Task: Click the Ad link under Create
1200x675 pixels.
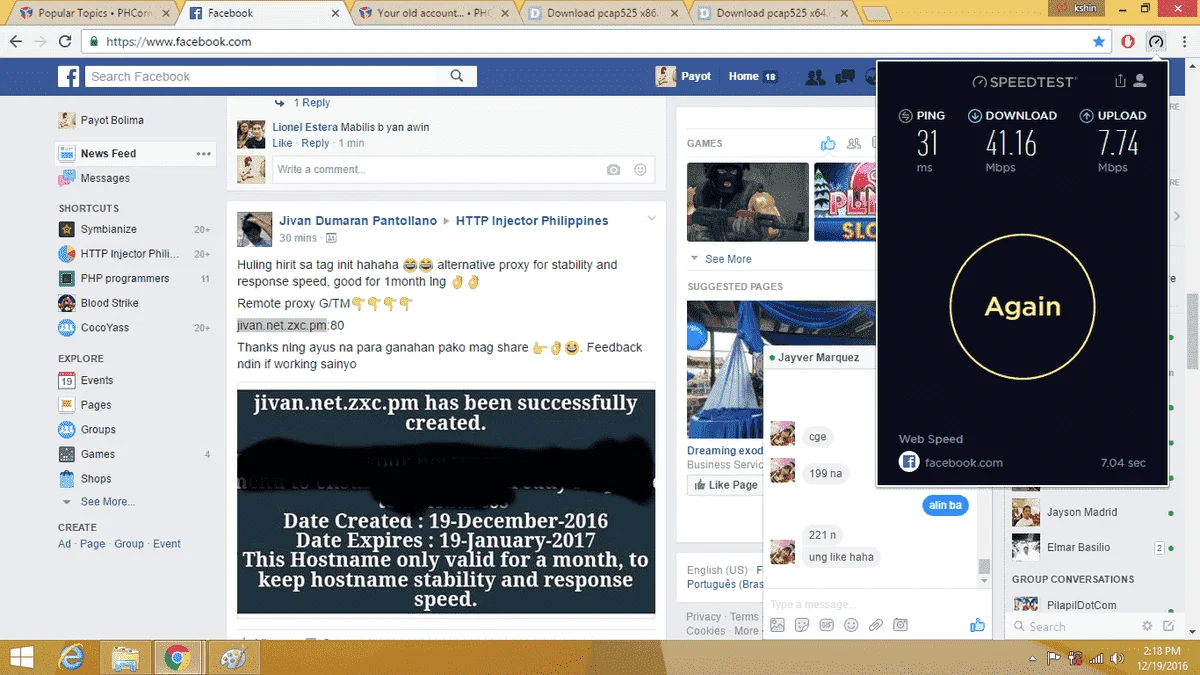Action: click(x=64, y=544)
